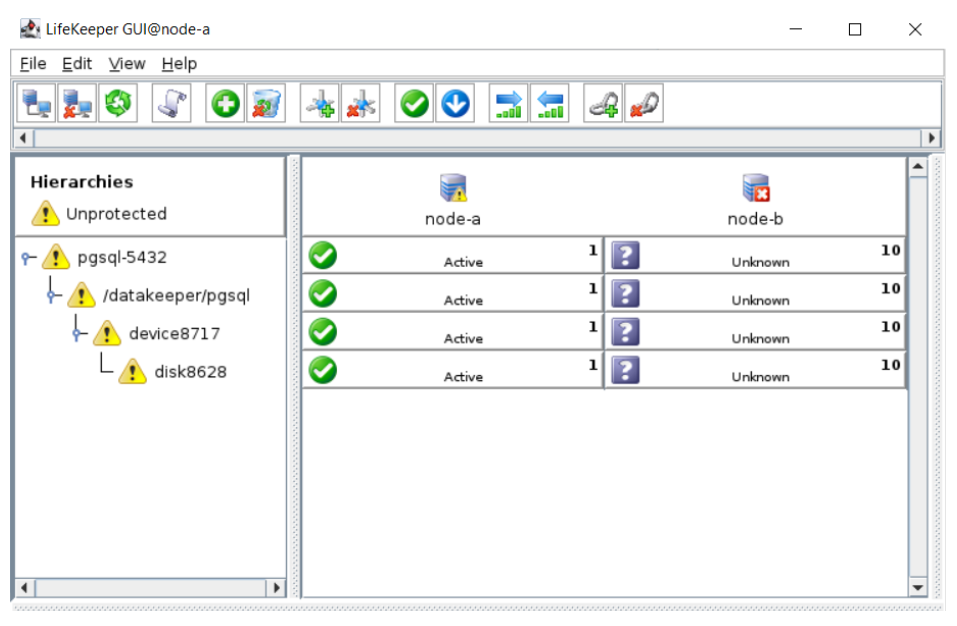
Task: Click the hierarchy pane scrollbar left arrow
Action: pos(24,588)
